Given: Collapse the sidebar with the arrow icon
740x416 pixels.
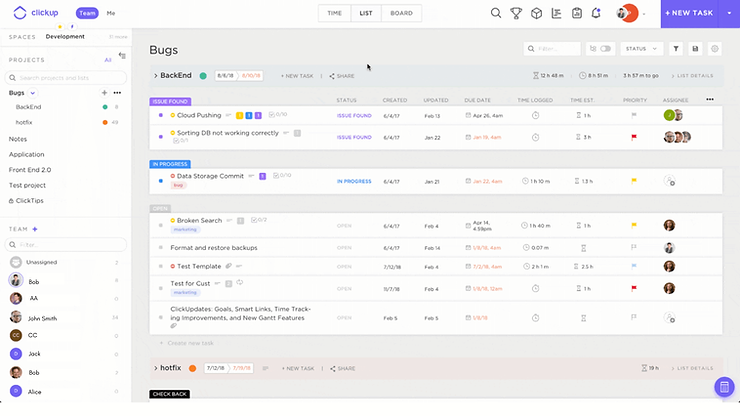Looking at the screenshot, I should pyautogui.click(x=122, y=56).
